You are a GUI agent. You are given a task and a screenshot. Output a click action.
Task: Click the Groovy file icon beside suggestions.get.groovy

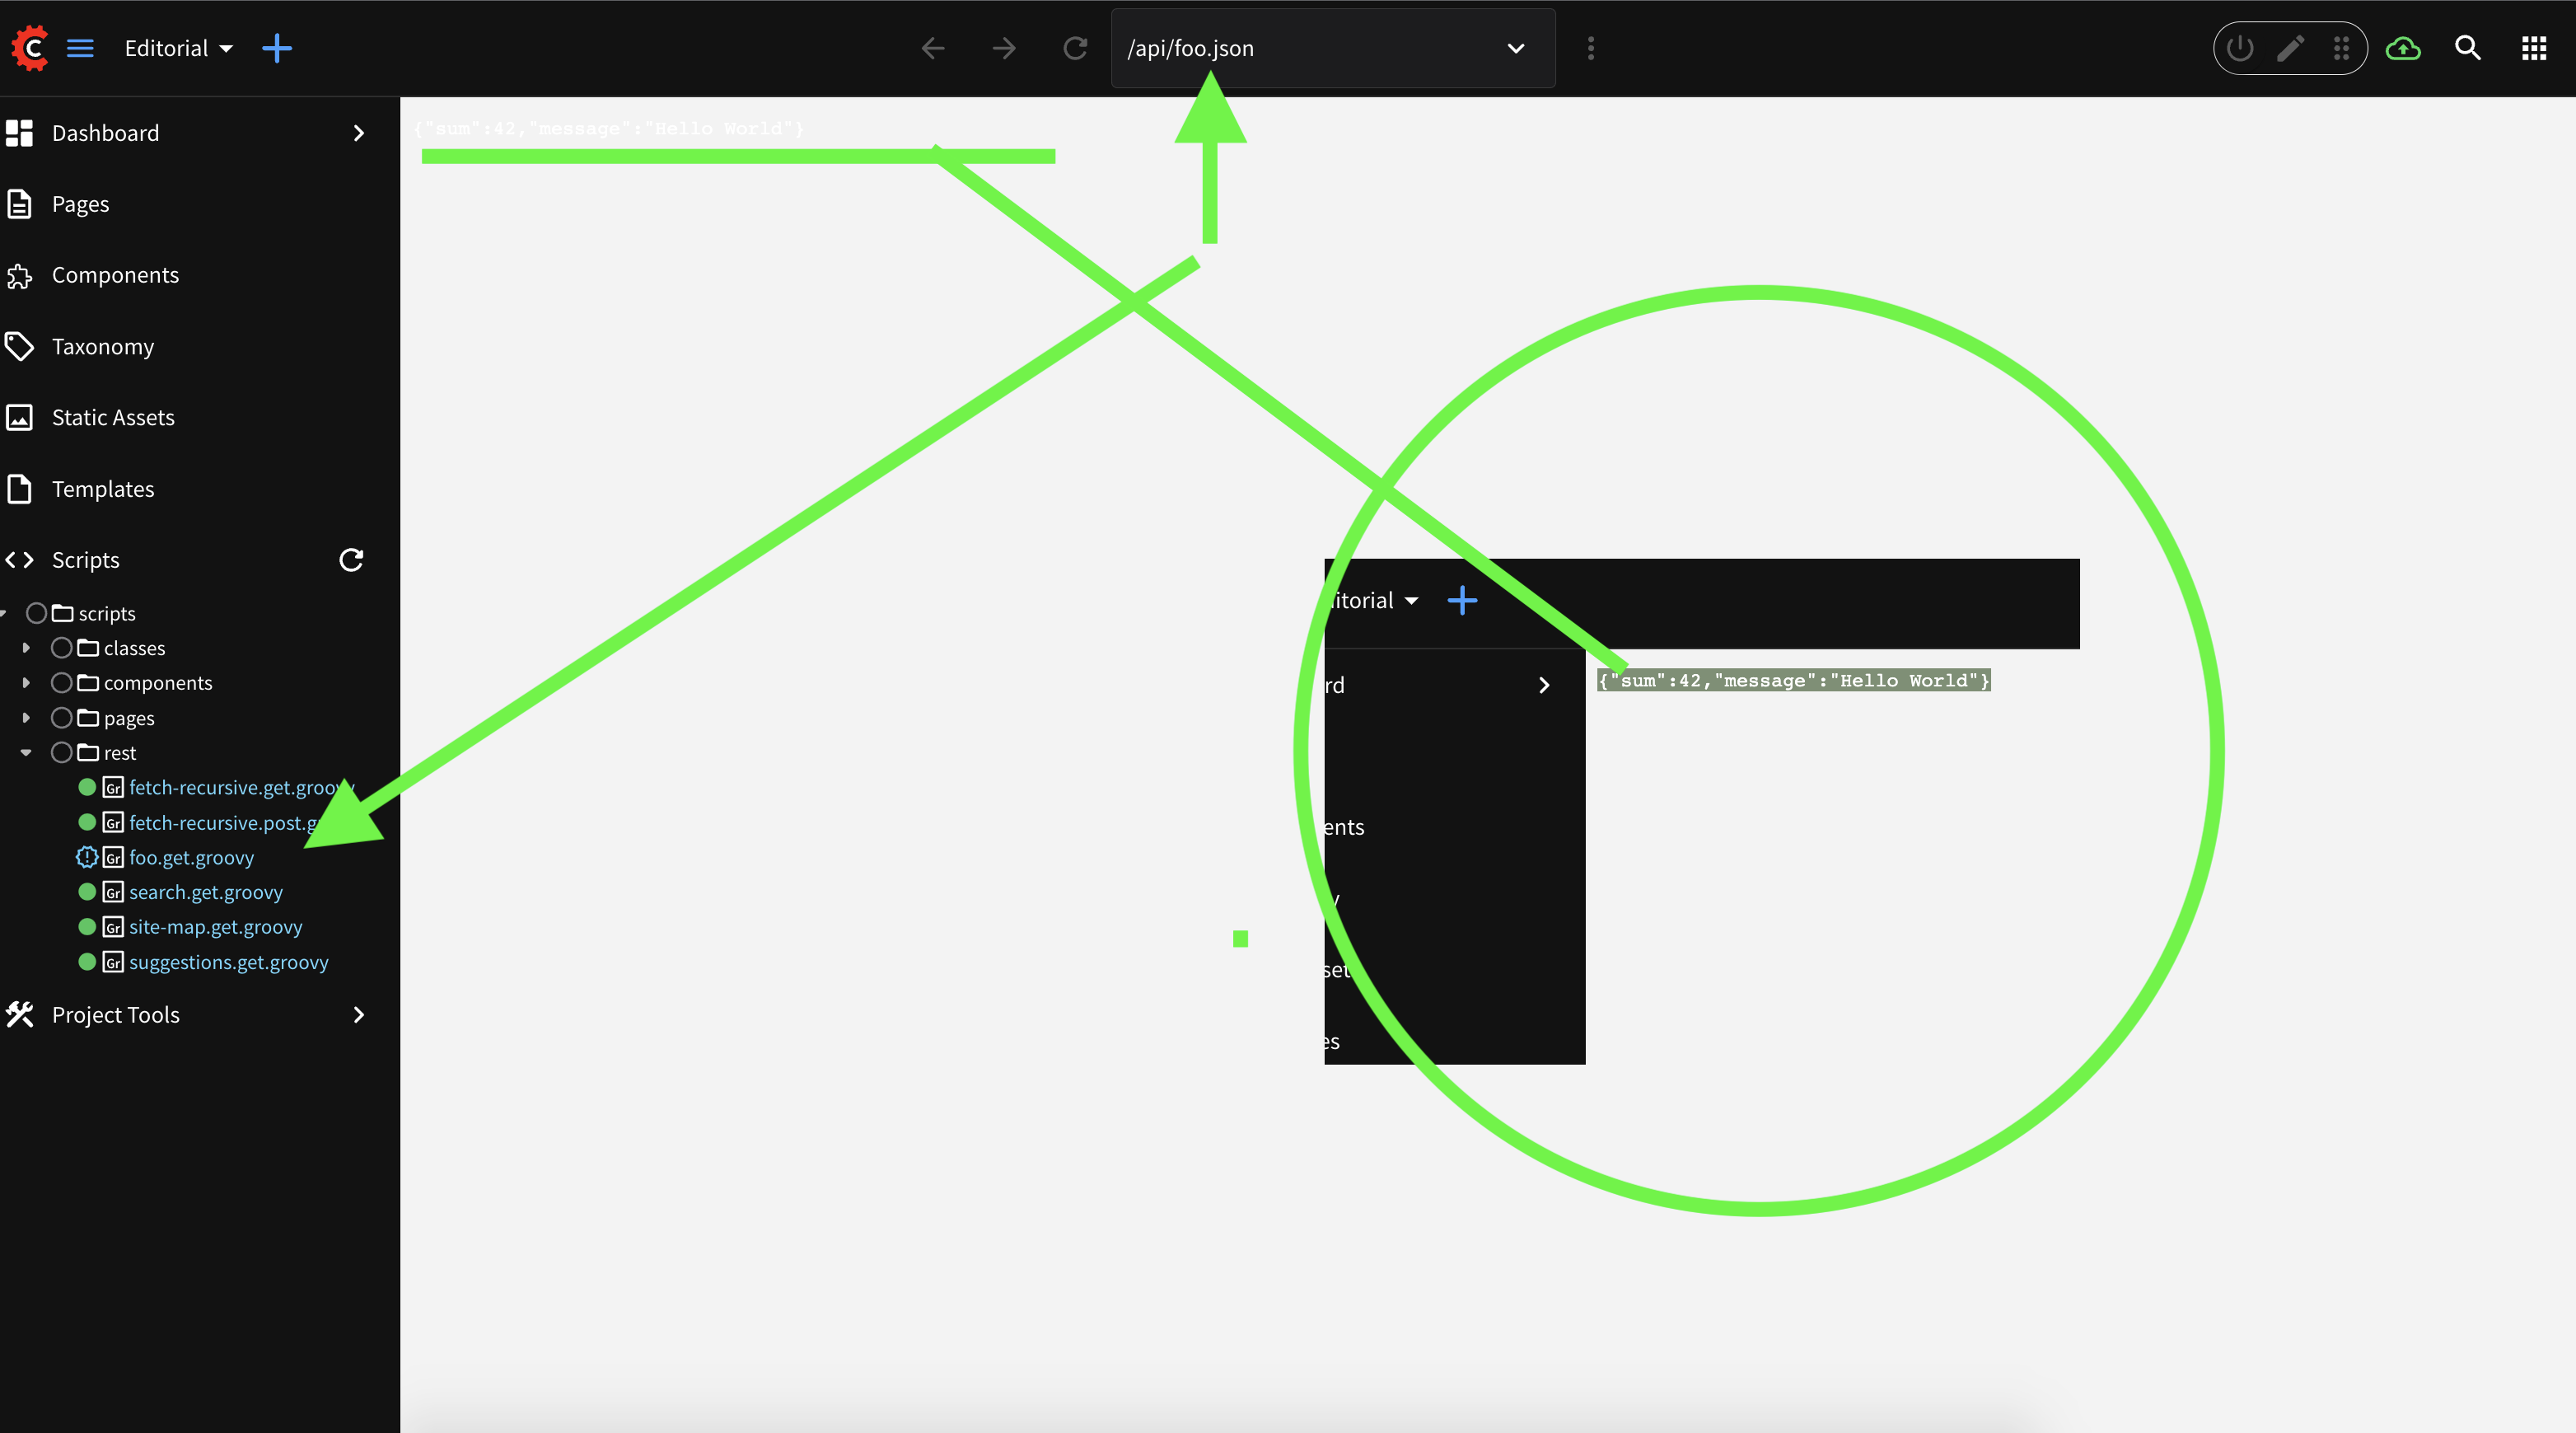point(113,962)
